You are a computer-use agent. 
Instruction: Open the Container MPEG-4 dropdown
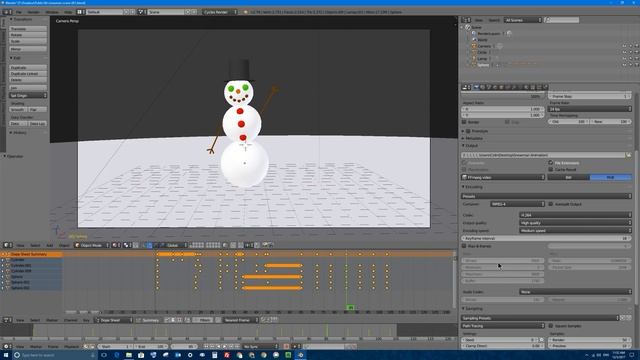pos(517,204)
